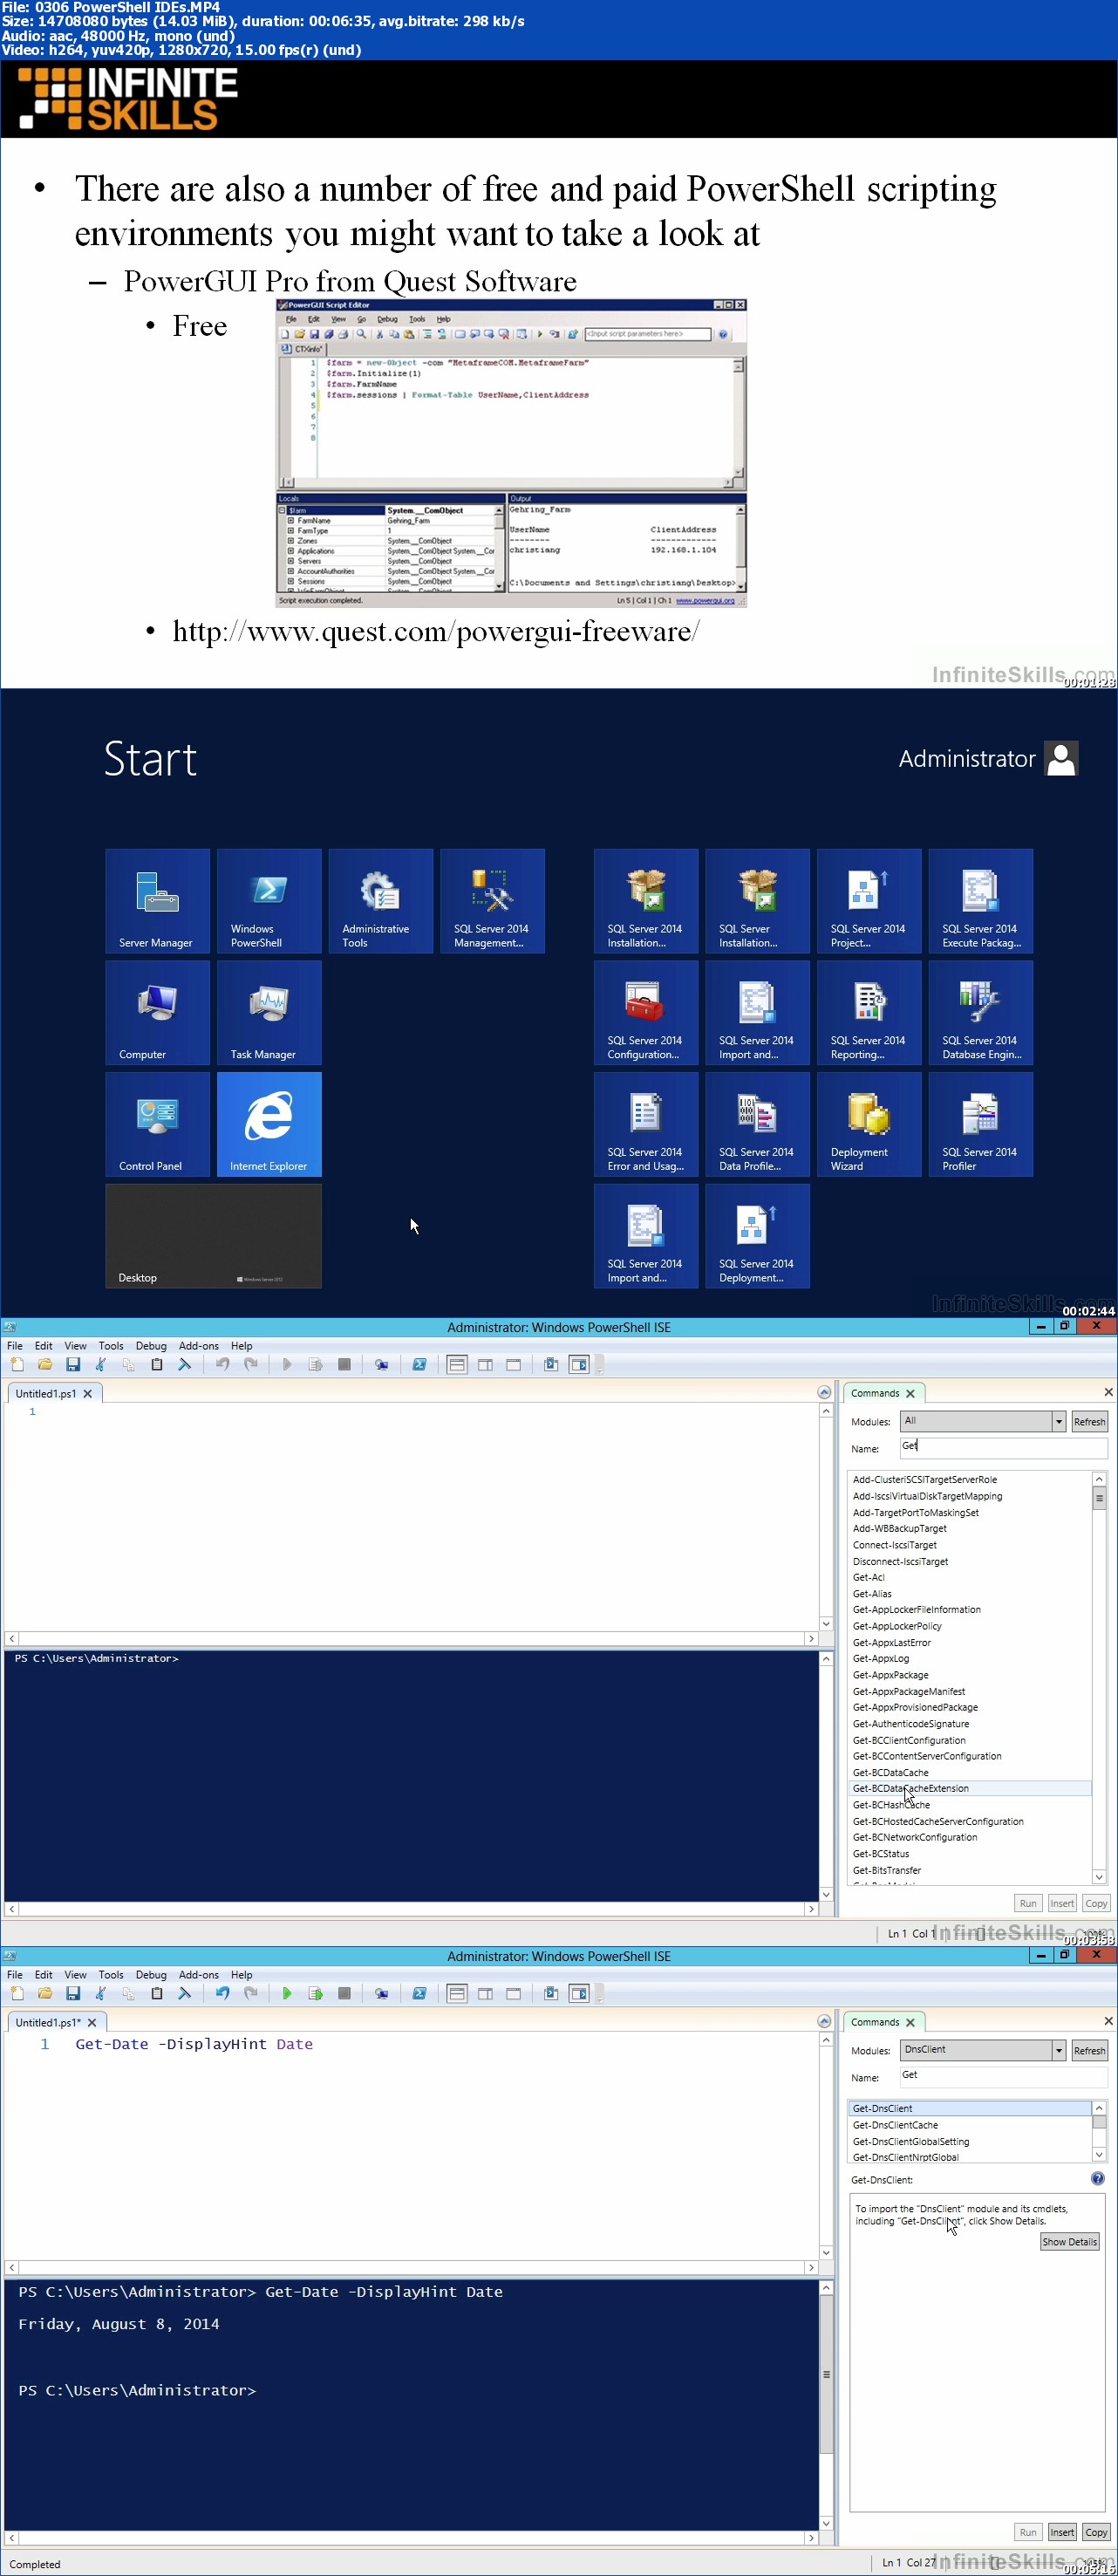Open Debug menu in empty-script ISE window
1118x2576 pixels.
[151, 1346]
